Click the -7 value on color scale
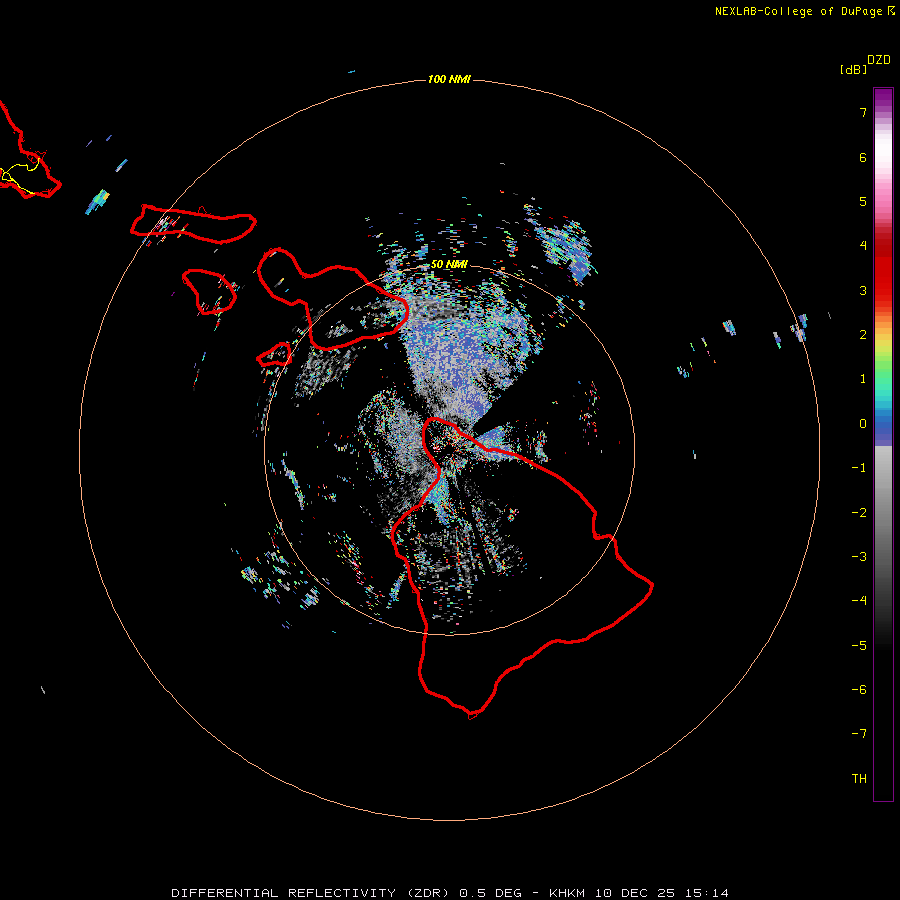The width and height of the screenshot is (900, 900). 859,734
